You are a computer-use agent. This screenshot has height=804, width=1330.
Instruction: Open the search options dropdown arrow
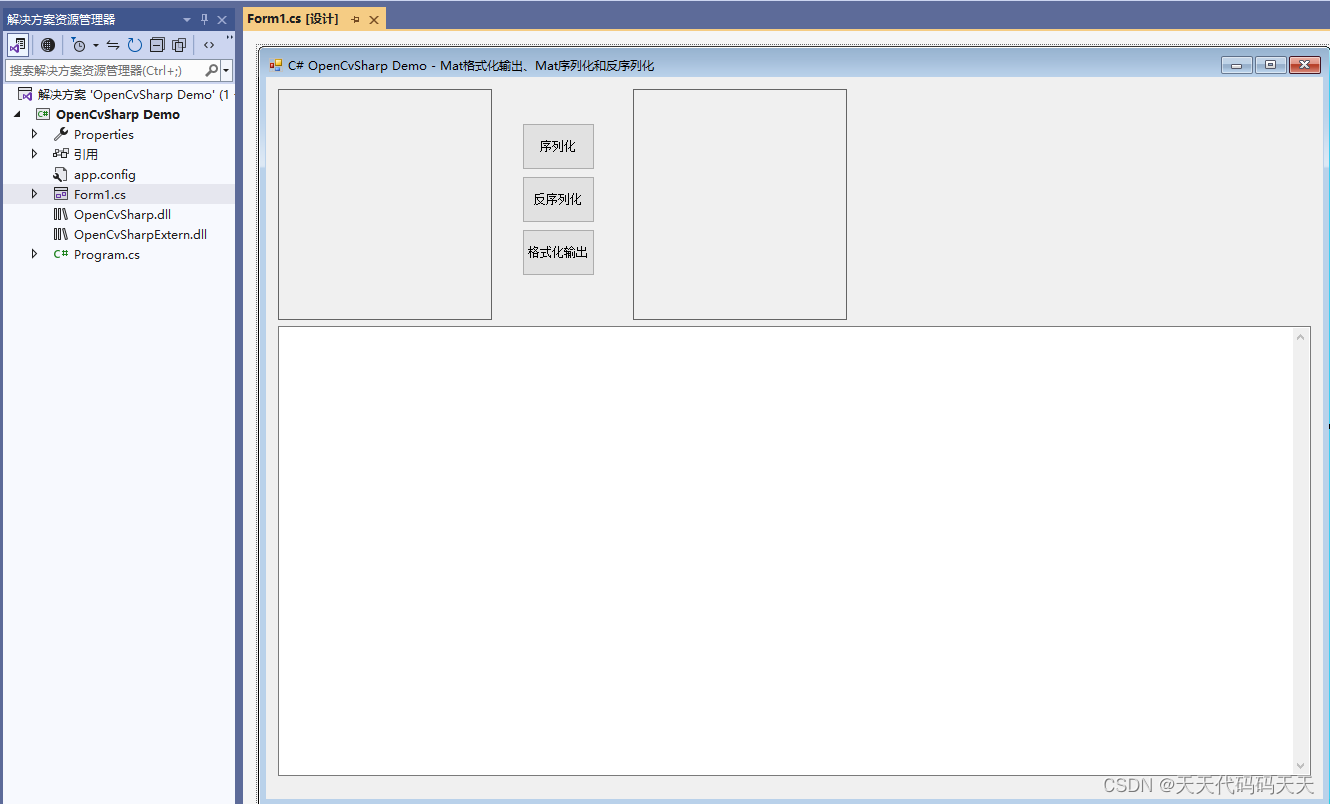(227, 70)
